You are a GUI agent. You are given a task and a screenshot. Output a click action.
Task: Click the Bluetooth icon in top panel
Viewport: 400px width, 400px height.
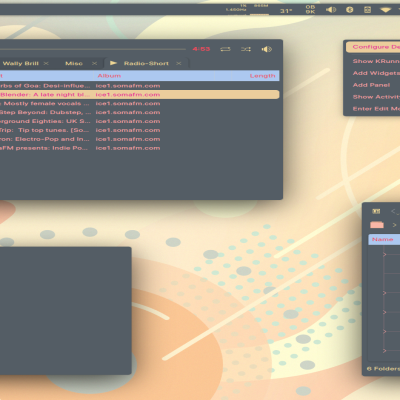point(349,10)
